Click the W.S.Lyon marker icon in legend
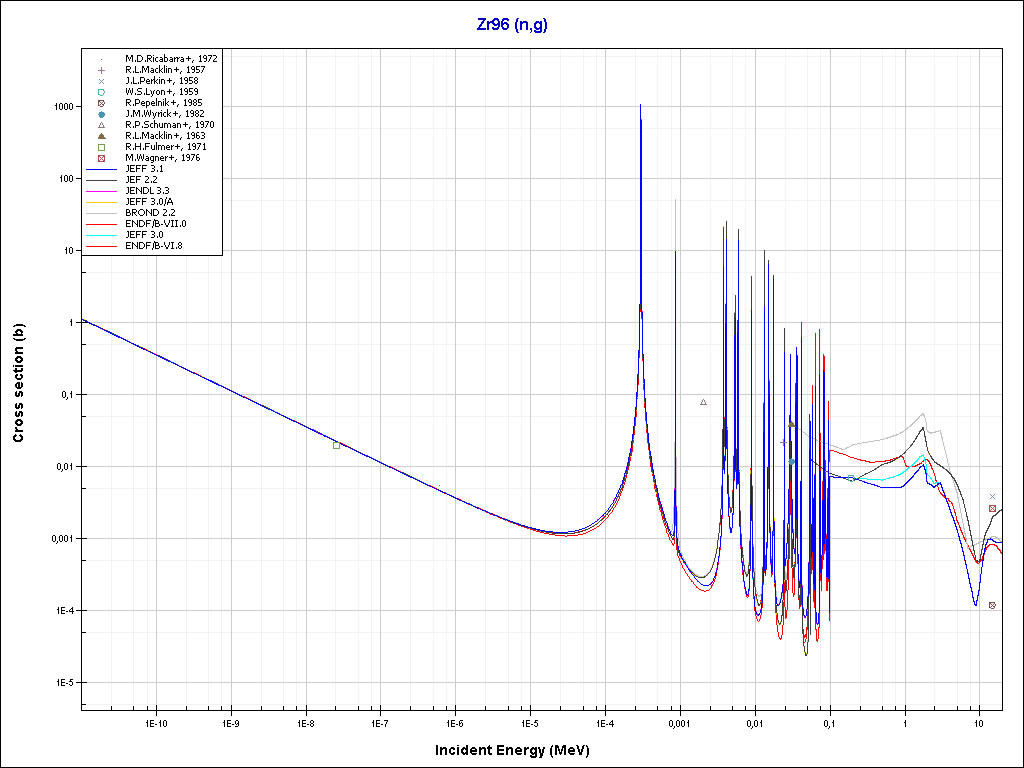1024x768 pixels. click(101, 92)
